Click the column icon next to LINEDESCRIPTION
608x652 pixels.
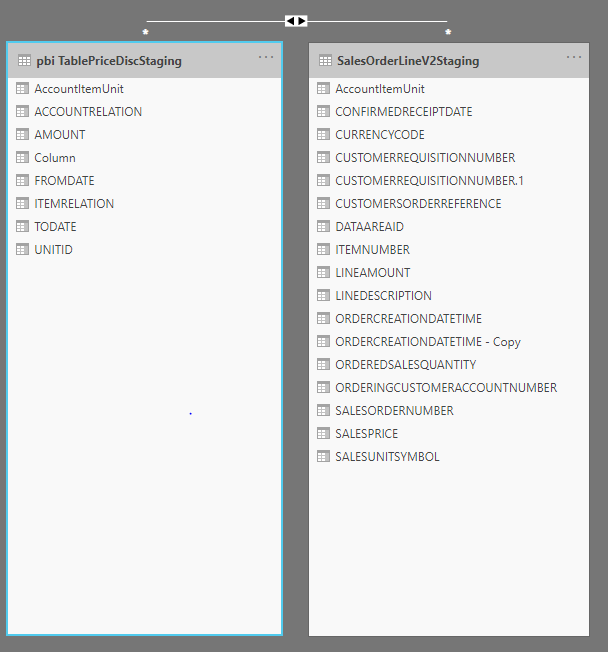pos(324,295)
